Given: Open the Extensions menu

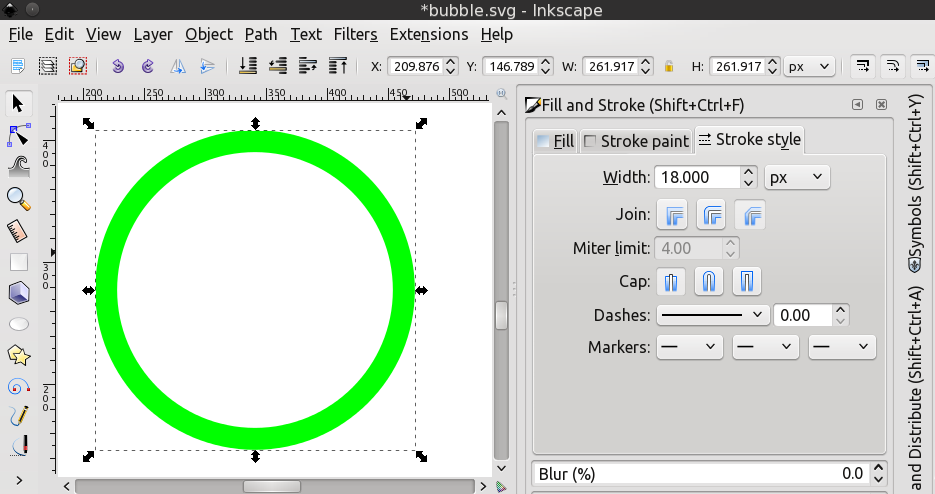Looking at the screenshot, I should tap(429, 35).
